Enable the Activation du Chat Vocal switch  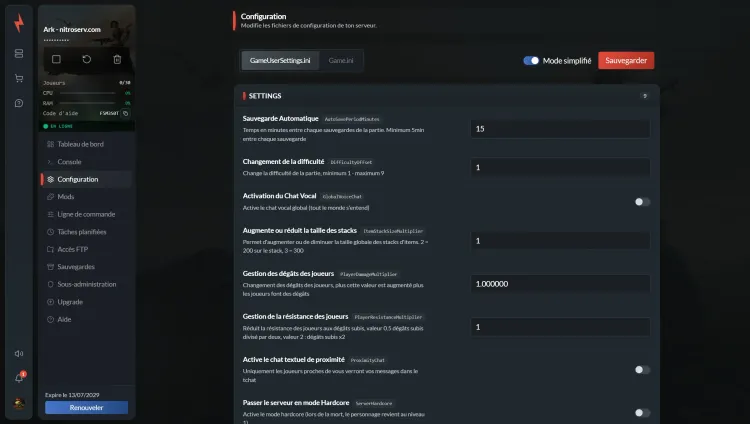tap(642, 202)
